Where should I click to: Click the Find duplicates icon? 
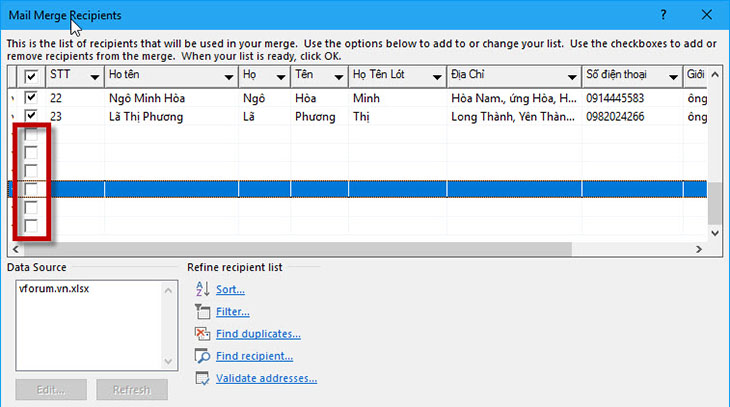(201, 334)
